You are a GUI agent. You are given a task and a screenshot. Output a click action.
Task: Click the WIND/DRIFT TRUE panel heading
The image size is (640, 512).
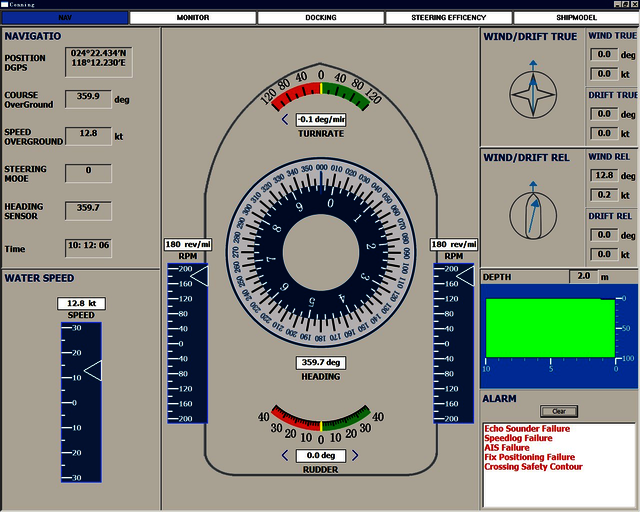pos(530,36)
